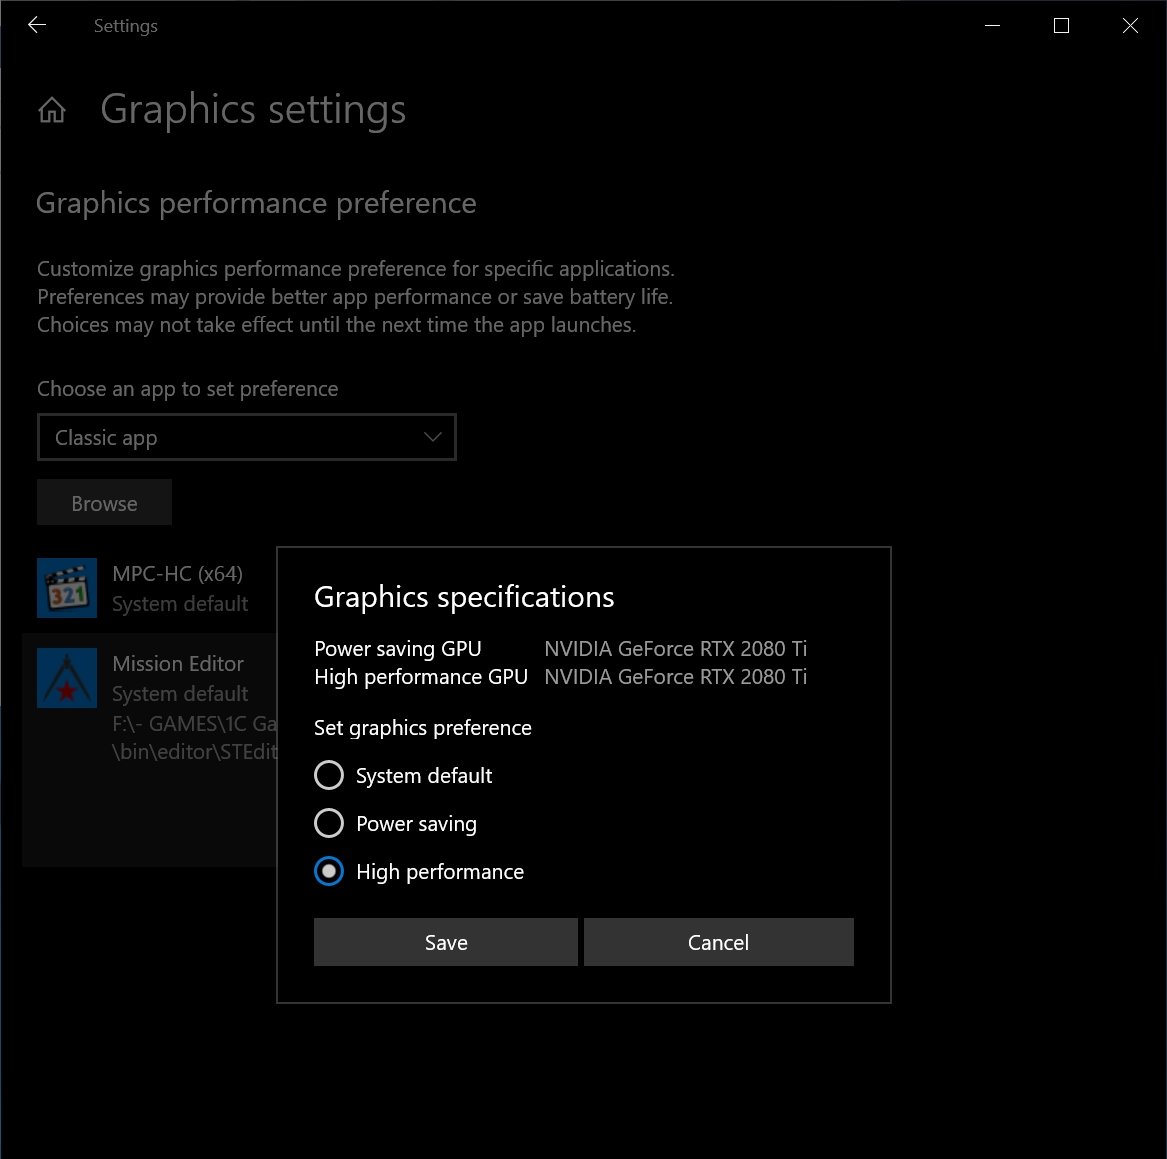The width and height of the screenshot is (1167, 1159).
Task: Click the Settings window title text
Action: click(x=126, y=26)
